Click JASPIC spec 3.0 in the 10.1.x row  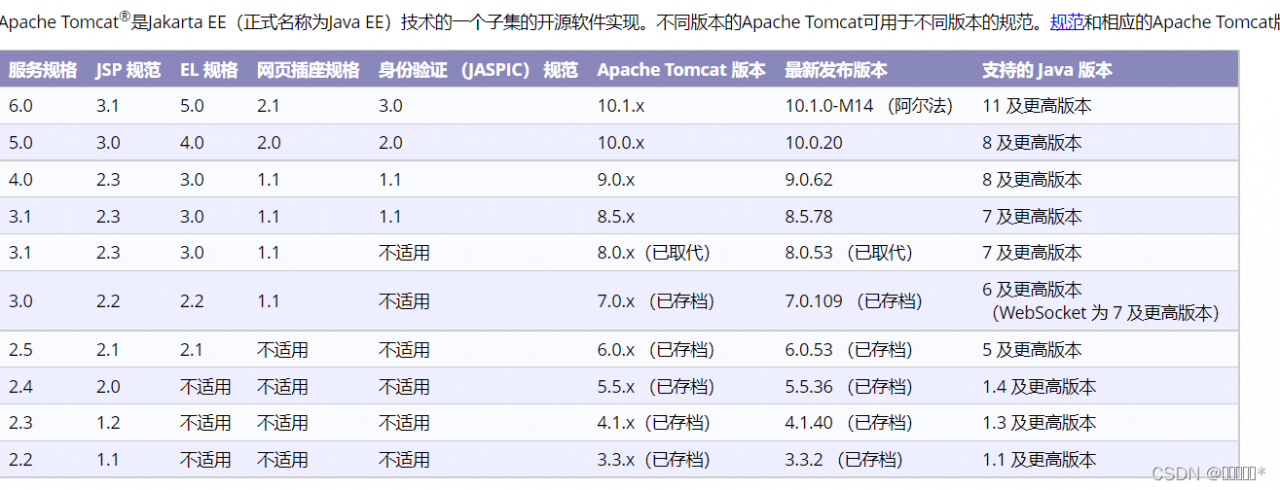tap(391, 106)
